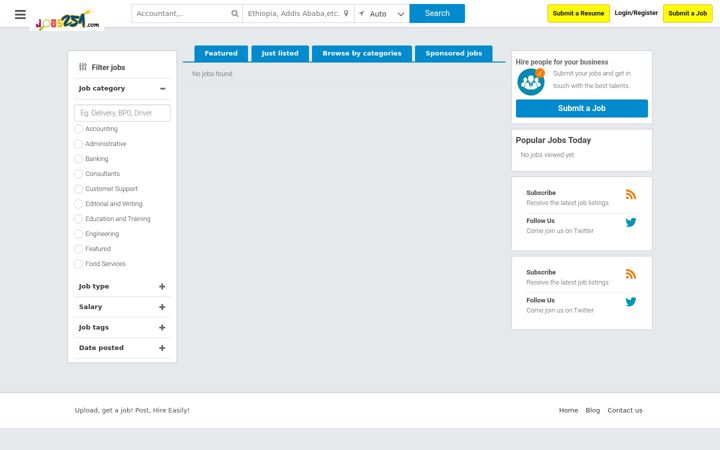720x450 pixels.
Task: Click the Hire people for your business heading
Action: pos(562,62)
